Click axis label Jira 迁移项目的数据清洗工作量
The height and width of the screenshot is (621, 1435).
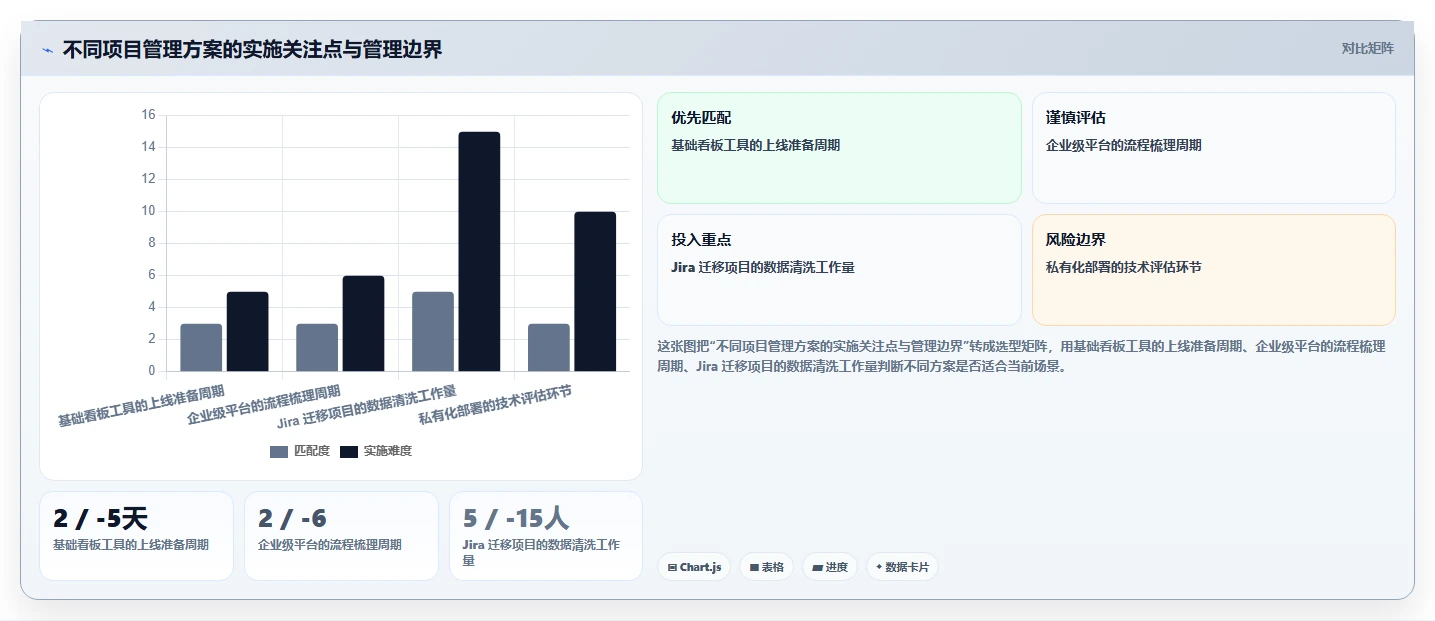366,406
